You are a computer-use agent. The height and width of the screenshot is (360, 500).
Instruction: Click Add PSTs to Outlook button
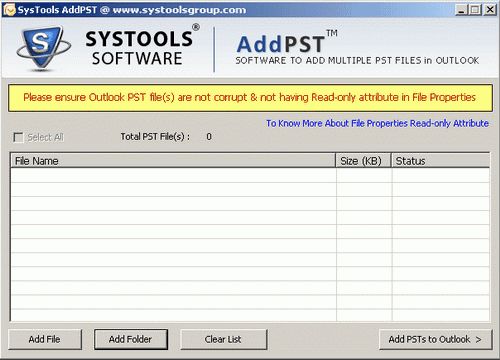[x=435, y=339]
